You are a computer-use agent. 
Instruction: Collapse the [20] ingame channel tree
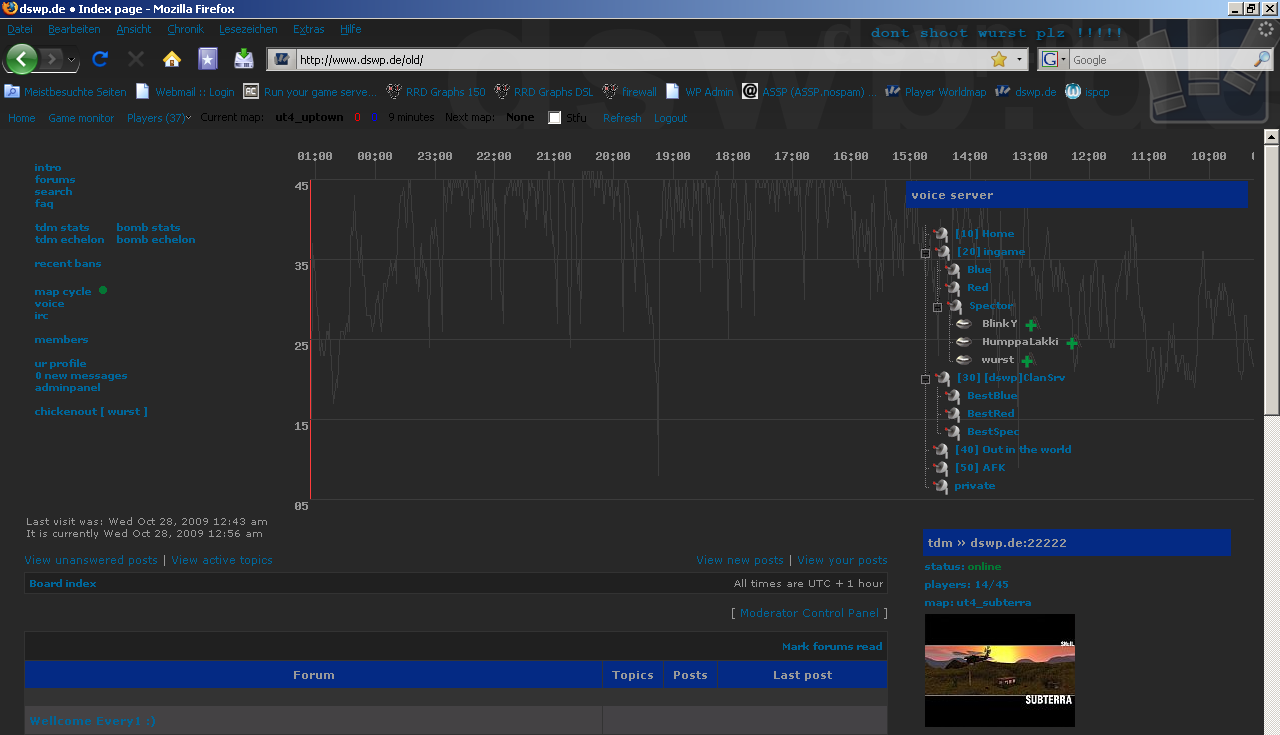point(926,253)
